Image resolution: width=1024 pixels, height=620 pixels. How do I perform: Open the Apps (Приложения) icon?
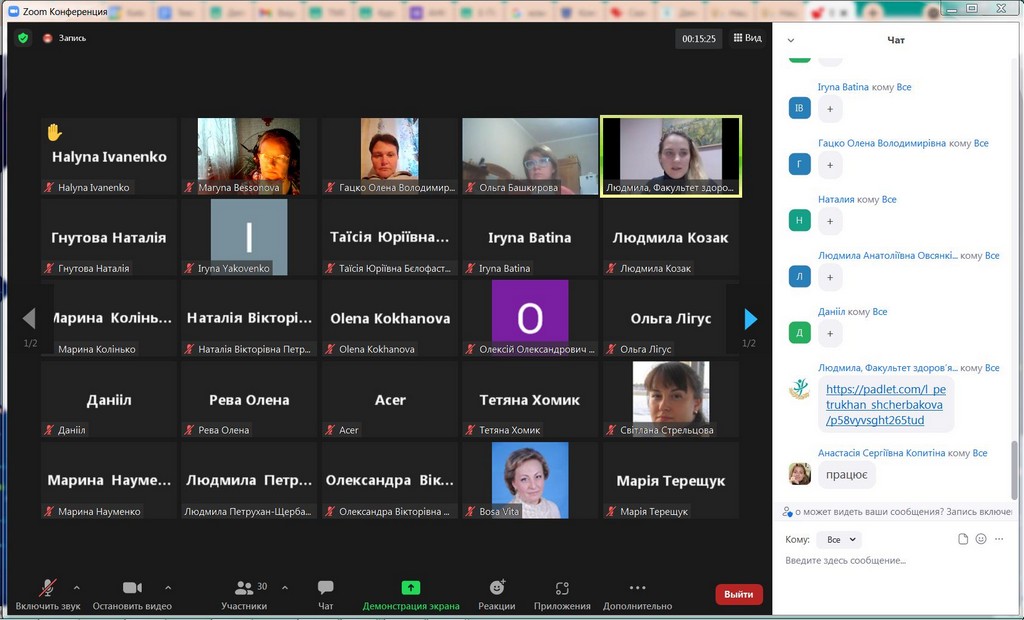(x=562, y=589)
